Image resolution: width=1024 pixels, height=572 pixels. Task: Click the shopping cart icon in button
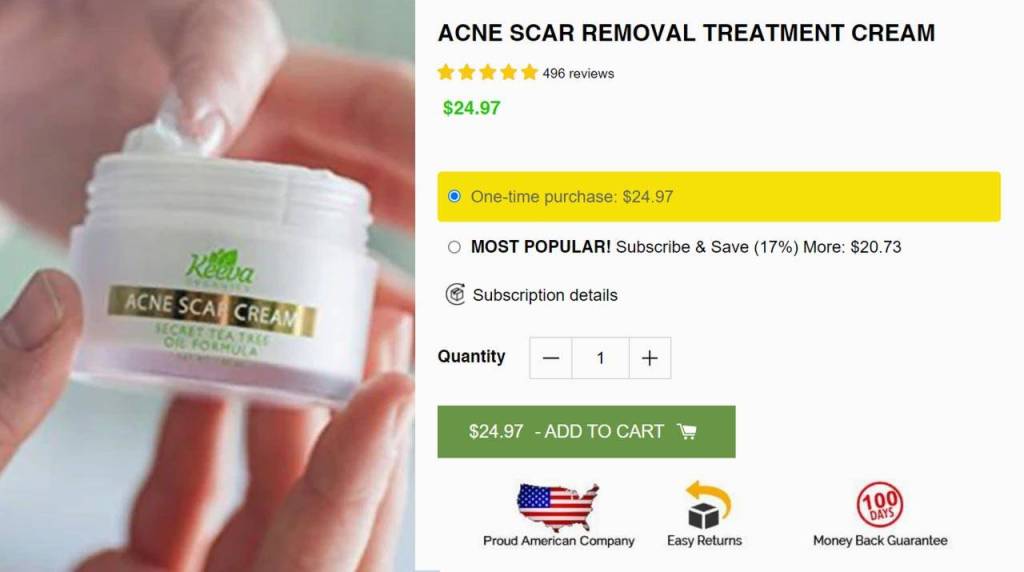click(686, 432)
